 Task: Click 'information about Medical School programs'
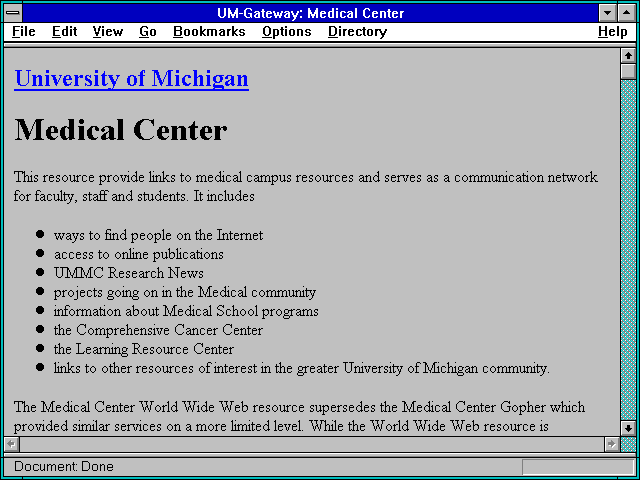coord(186,311)
